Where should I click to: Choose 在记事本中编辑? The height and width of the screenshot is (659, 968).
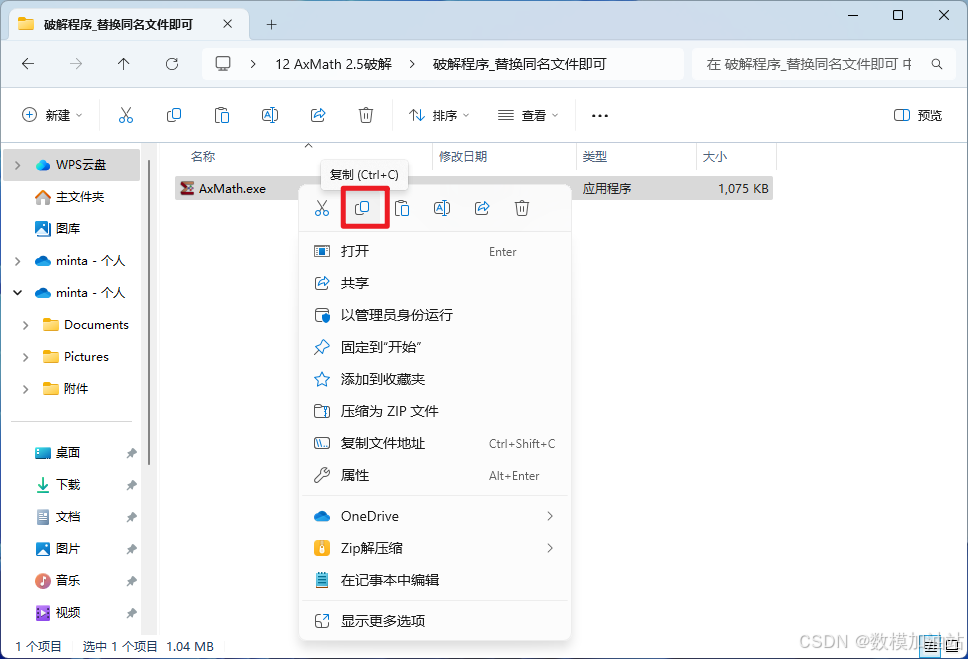(435, 581)
